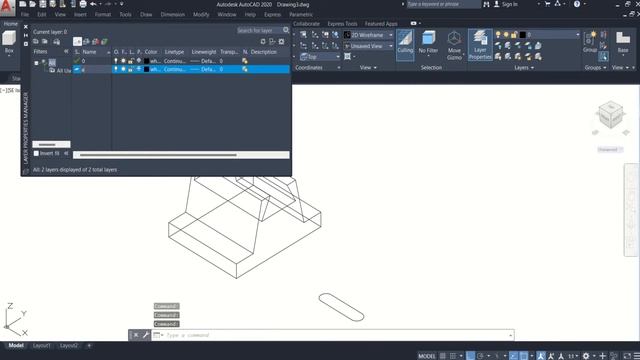Switch to the Layout1 tab
This screenshot has width=640, height=360.
coord(42,346)
